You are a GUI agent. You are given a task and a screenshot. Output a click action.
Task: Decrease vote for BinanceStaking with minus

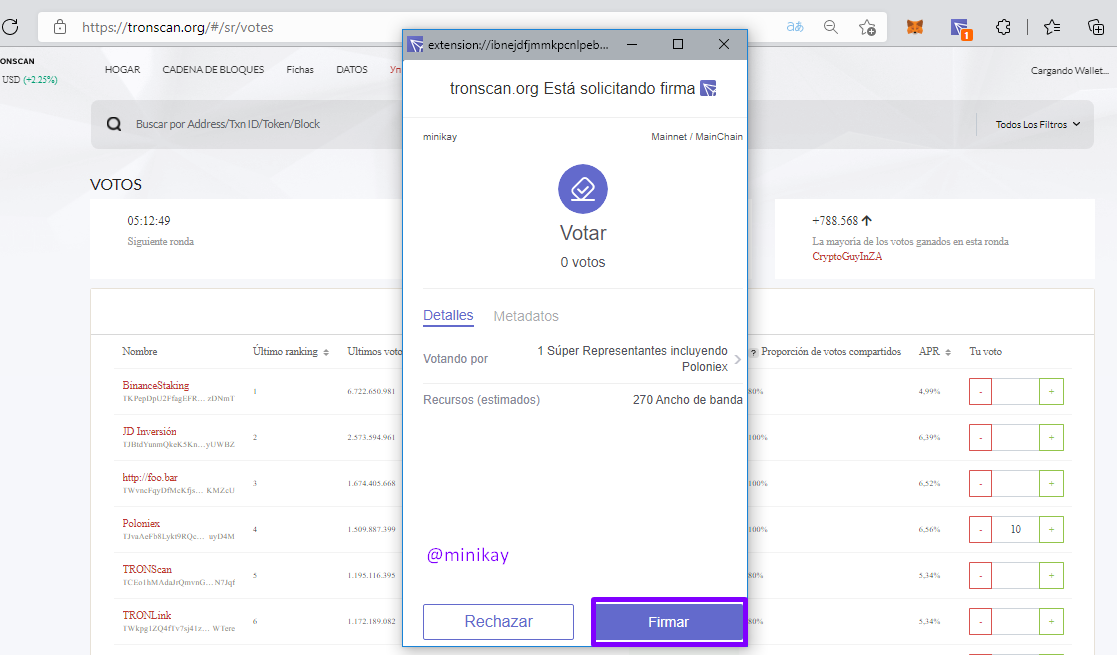980,391
